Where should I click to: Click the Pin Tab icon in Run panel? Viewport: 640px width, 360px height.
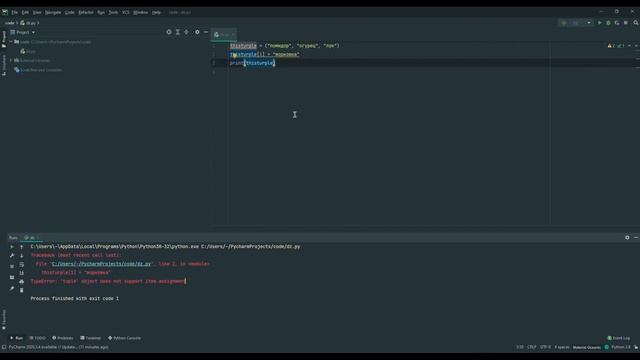coord(12,289)
